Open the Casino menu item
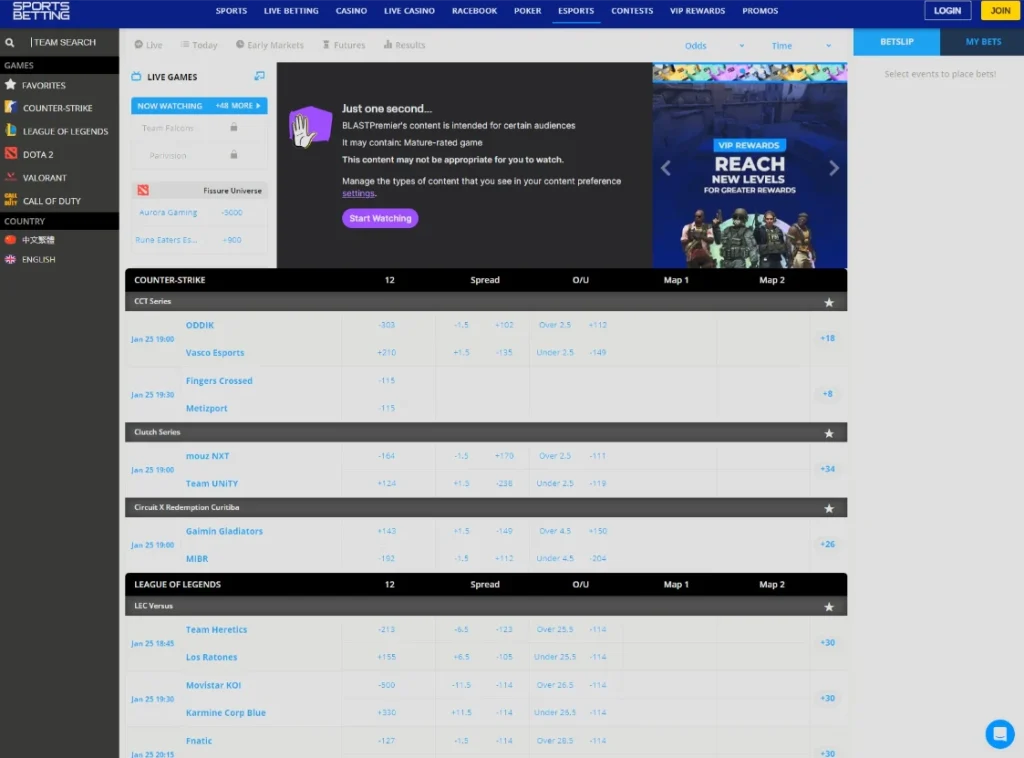This screenshot has height=758, width=1024. 351,11
